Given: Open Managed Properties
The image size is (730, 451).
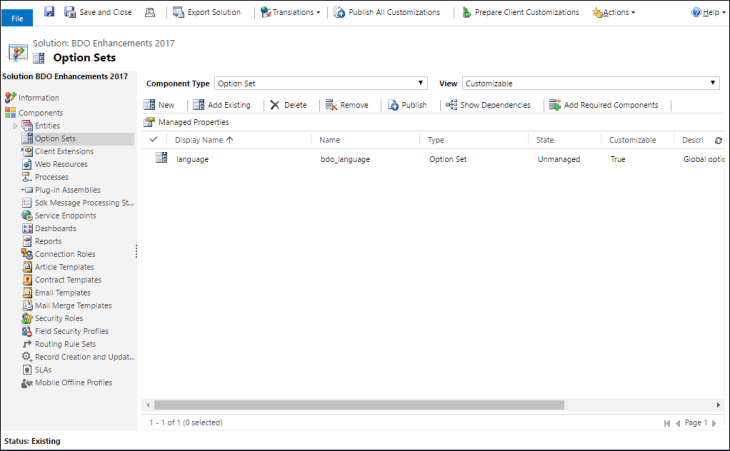Looking at the screenshot, I should click(x=186, y=122).
